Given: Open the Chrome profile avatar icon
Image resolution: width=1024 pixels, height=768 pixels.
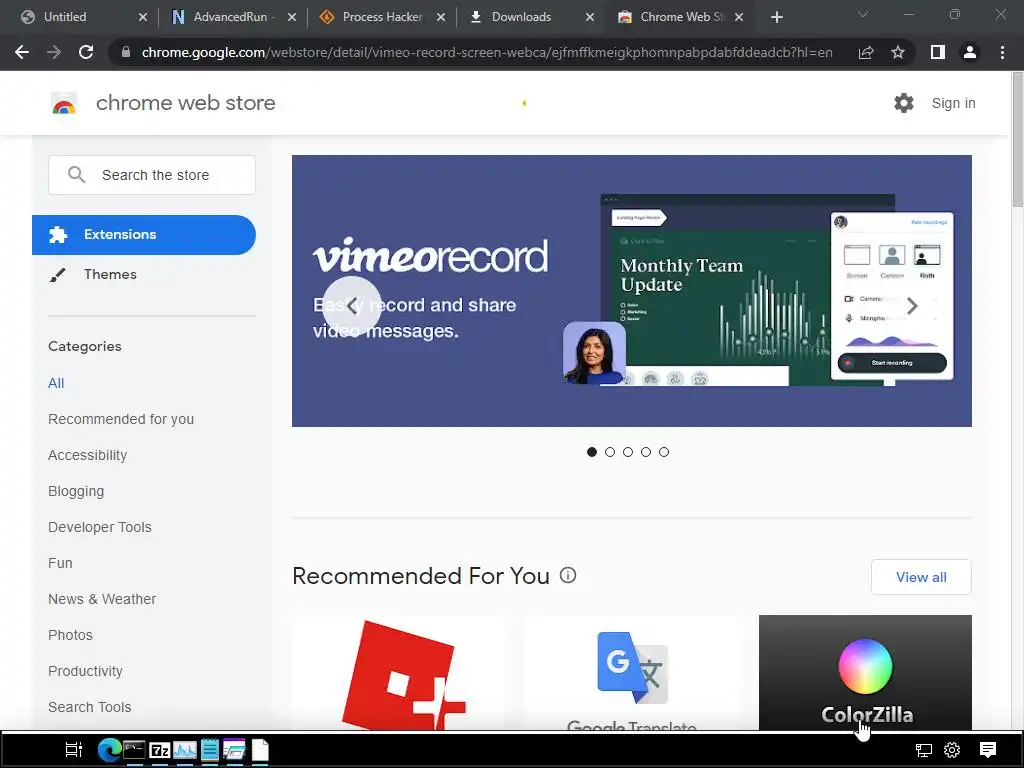Looking at the screenshot, I should (970, 52).
